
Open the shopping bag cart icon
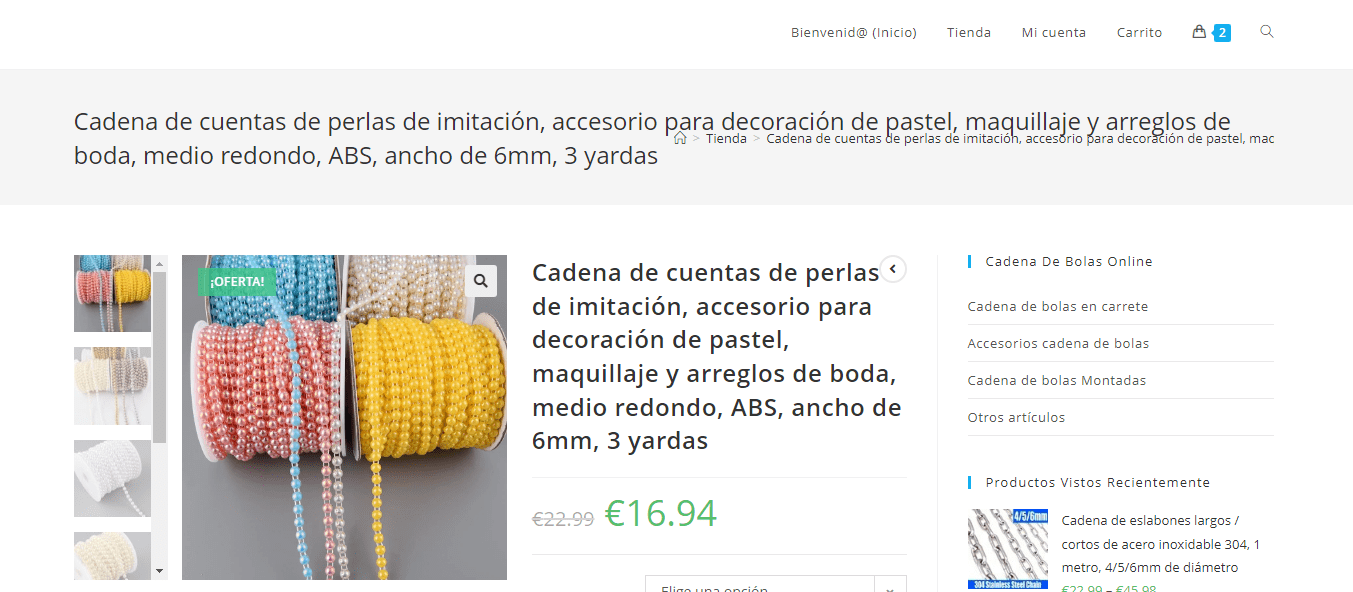click(1199, 32)
